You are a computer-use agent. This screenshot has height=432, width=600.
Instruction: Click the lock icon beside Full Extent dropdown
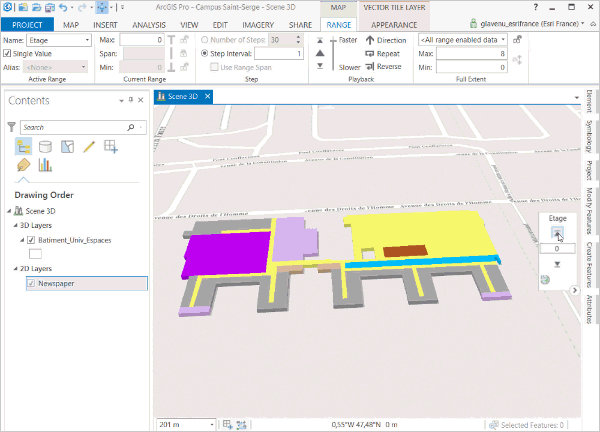[517, 39]
